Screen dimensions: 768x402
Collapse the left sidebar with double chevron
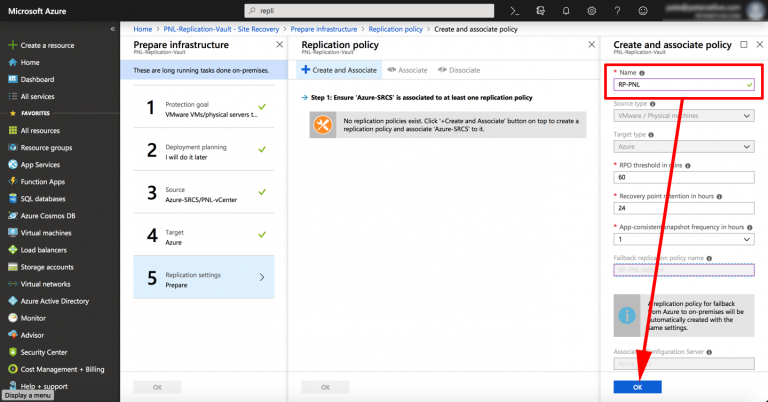tap(113, 29)
